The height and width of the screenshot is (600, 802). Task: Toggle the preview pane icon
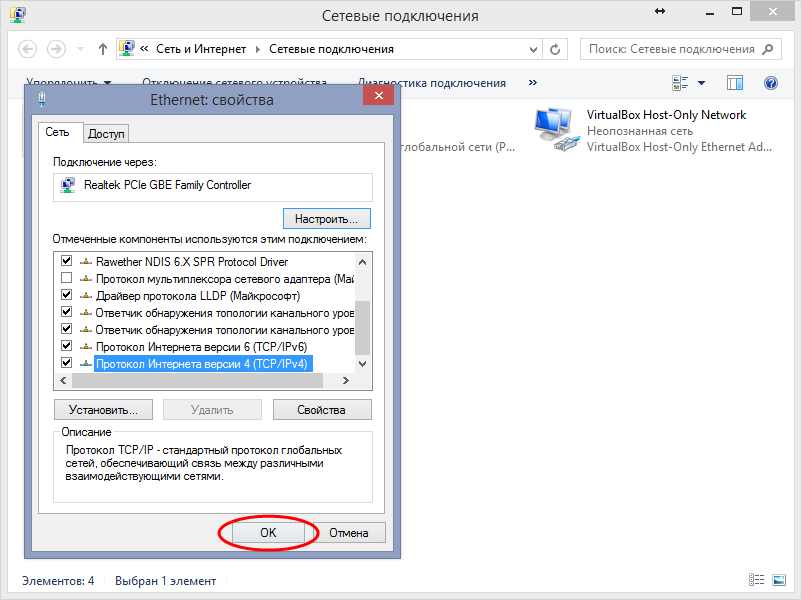click(x=735, y=83)
